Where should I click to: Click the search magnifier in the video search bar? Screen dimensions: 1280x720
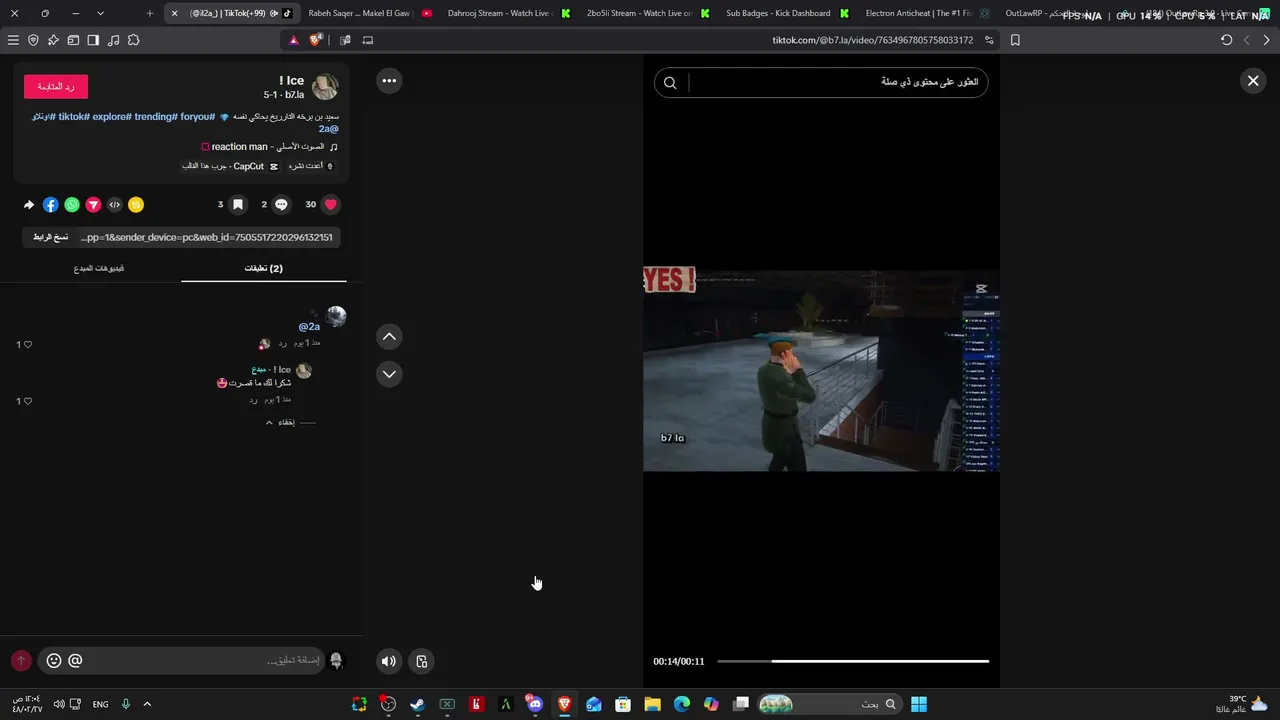tap(670, 83)
